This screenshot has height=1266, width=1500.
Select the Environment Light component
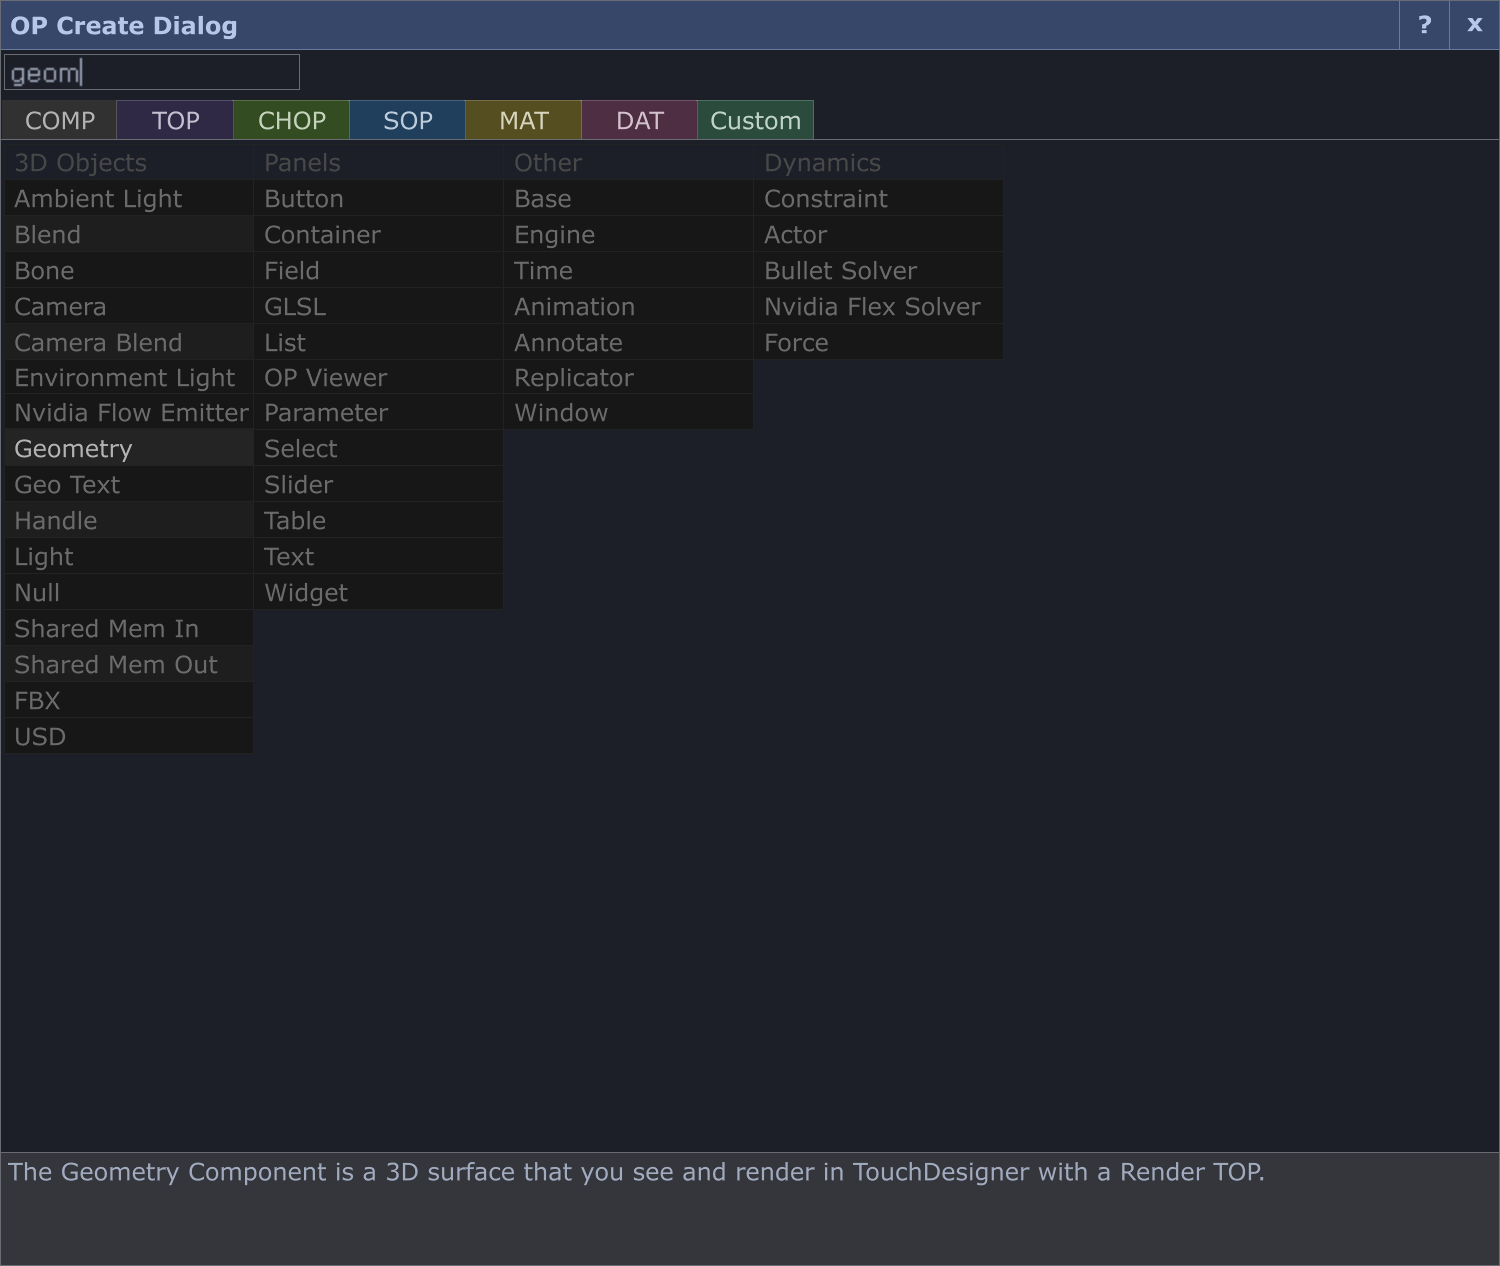tap(124, 378)
